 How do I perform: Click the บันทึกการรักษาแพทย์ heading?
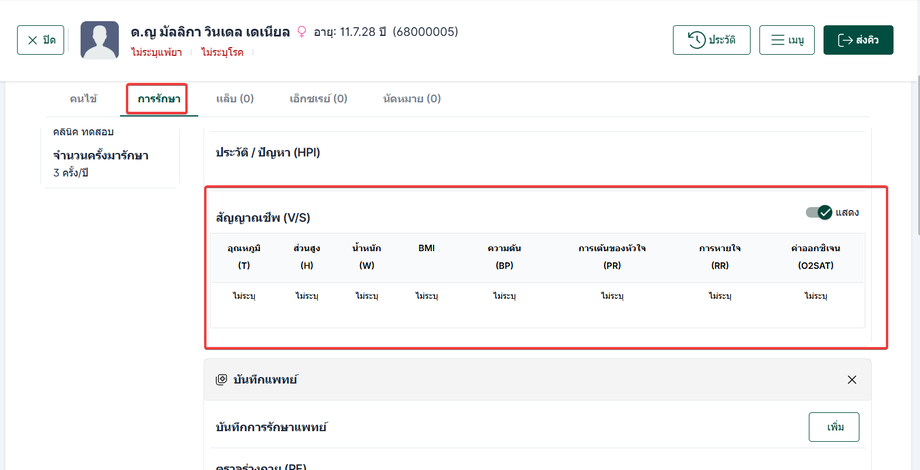point(271,427)
